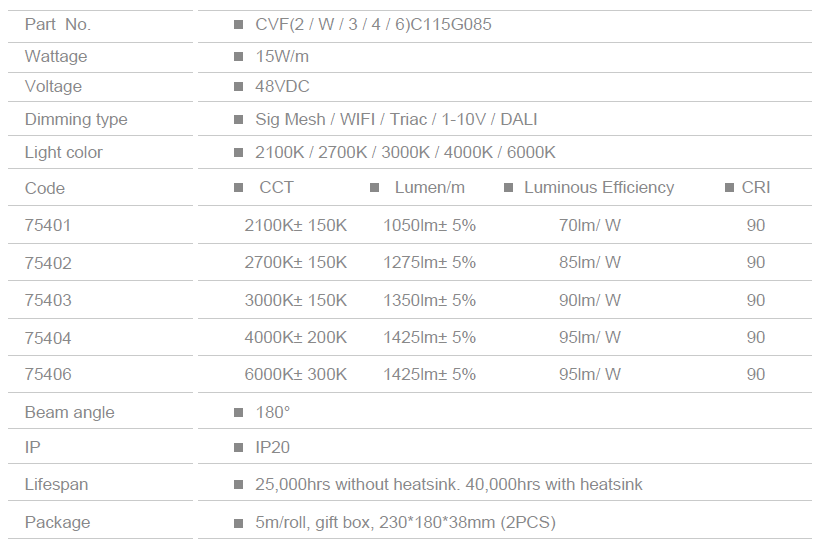Click the bullet icon before Luminous Efficiency

pos(508,187)
